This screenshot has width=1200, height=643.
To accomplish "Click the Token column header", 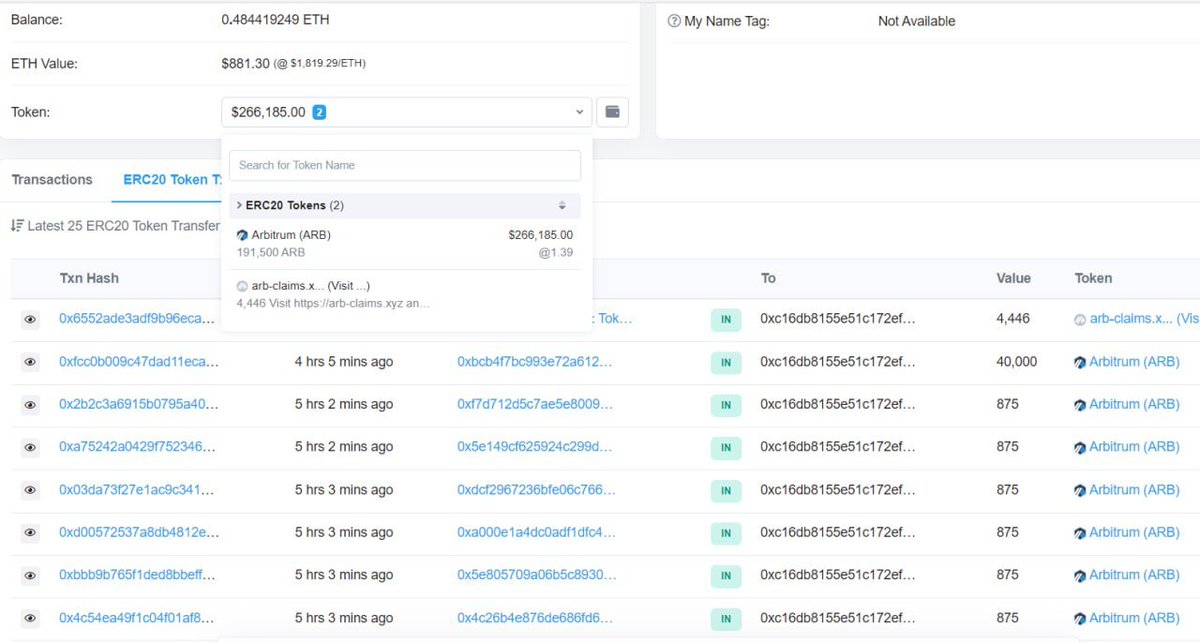I will (1093, 278).
